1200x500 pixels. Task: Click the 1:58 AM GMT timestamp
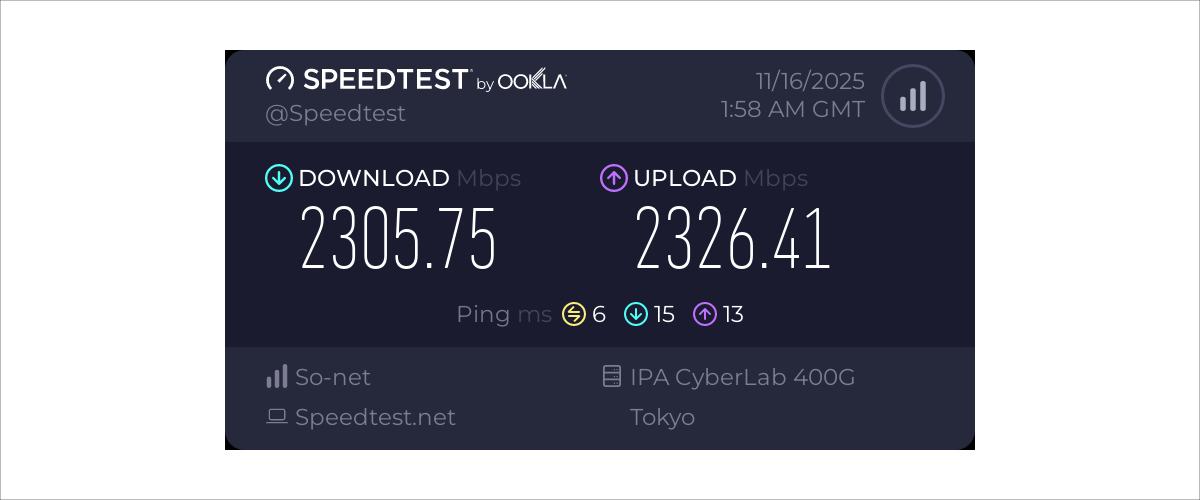pyautogui.click(x=792, y=109)
